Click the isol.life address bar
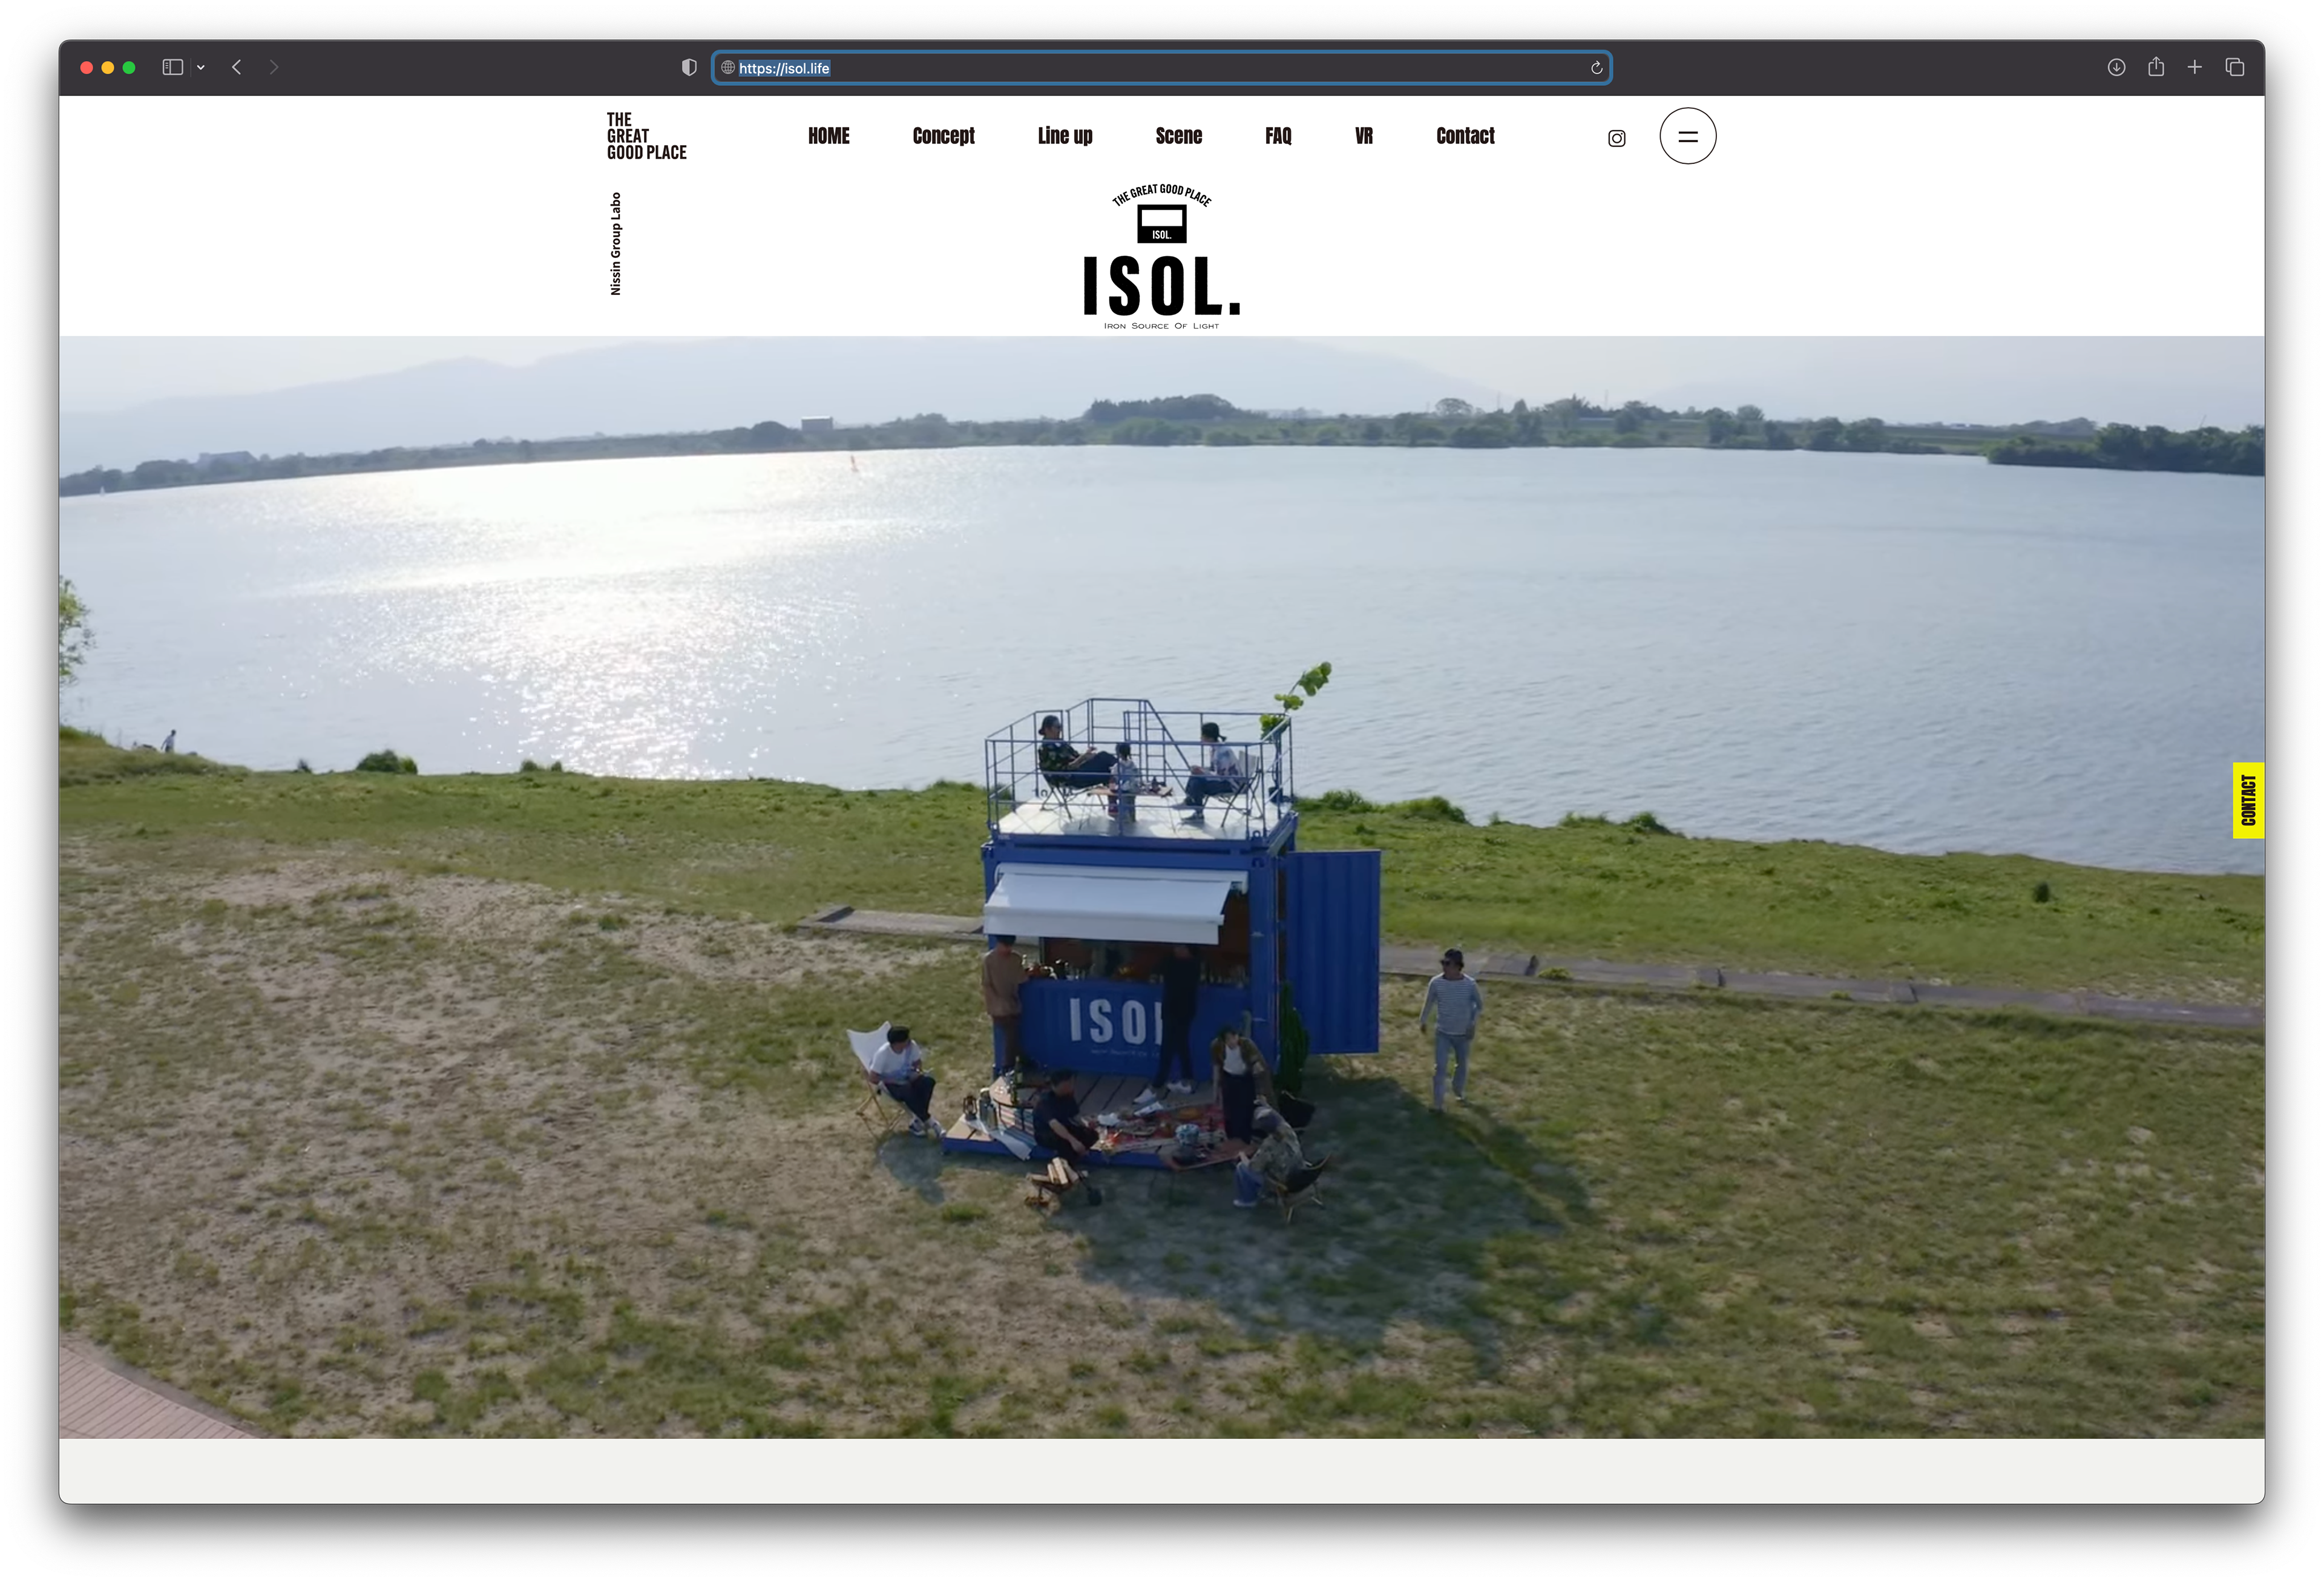This screenshot has width=2324, height=1582. (x=1160, y=68)
